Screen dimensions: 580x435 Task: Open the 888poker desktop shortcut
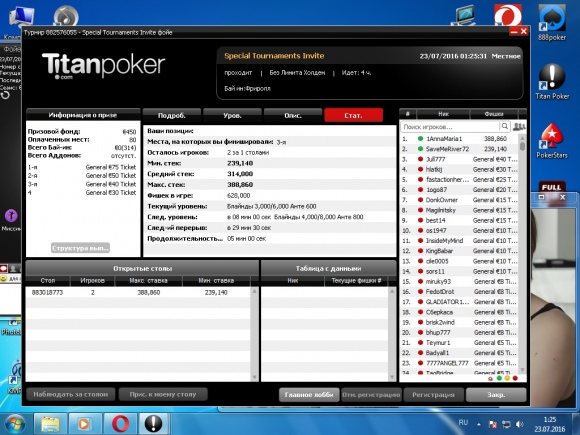pyautogui.click(x=552, y=23)
